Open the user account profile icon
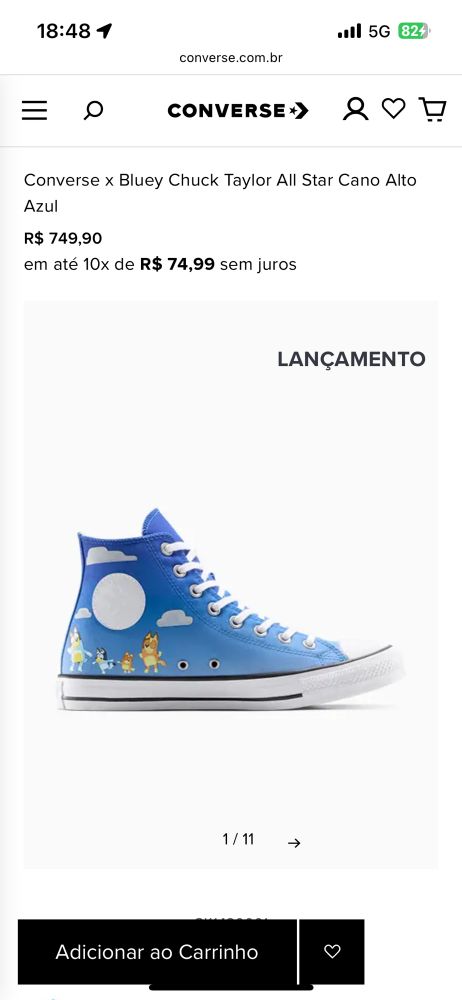The image size is (462, 1000). point(355,109)
